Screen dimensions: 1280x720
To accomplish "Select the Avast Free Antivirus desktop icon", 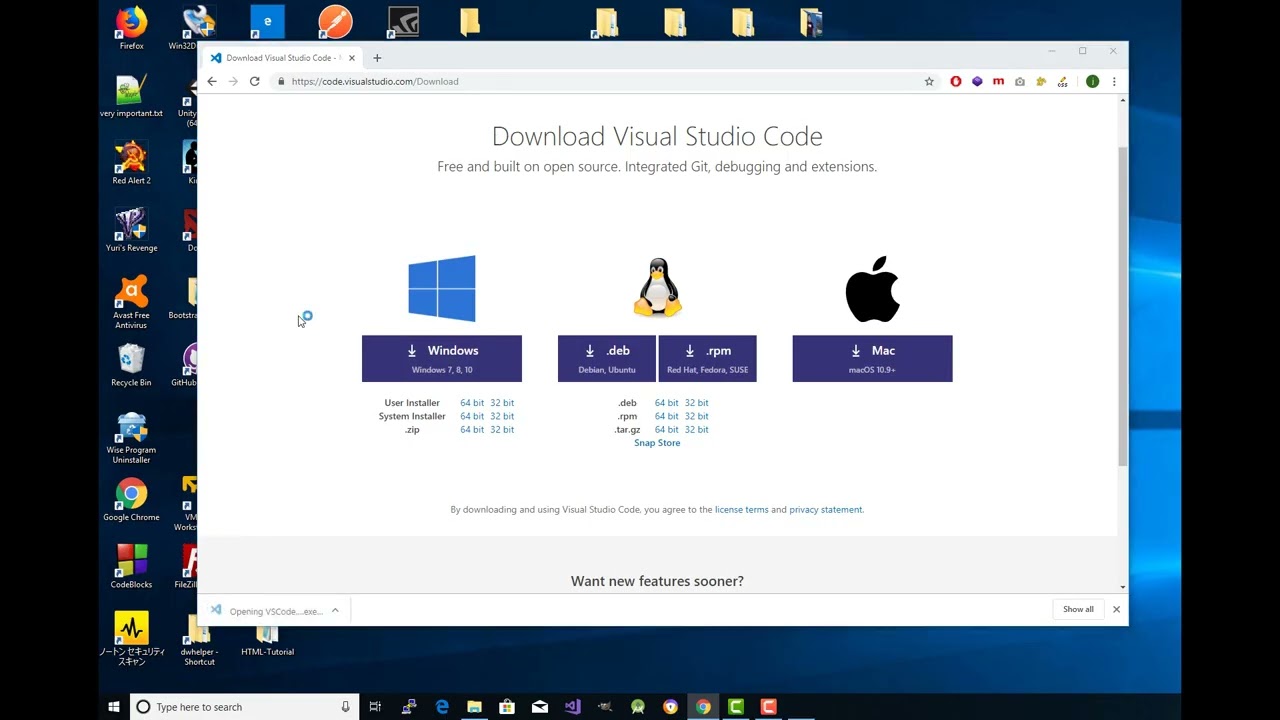I will coord(131,302).
